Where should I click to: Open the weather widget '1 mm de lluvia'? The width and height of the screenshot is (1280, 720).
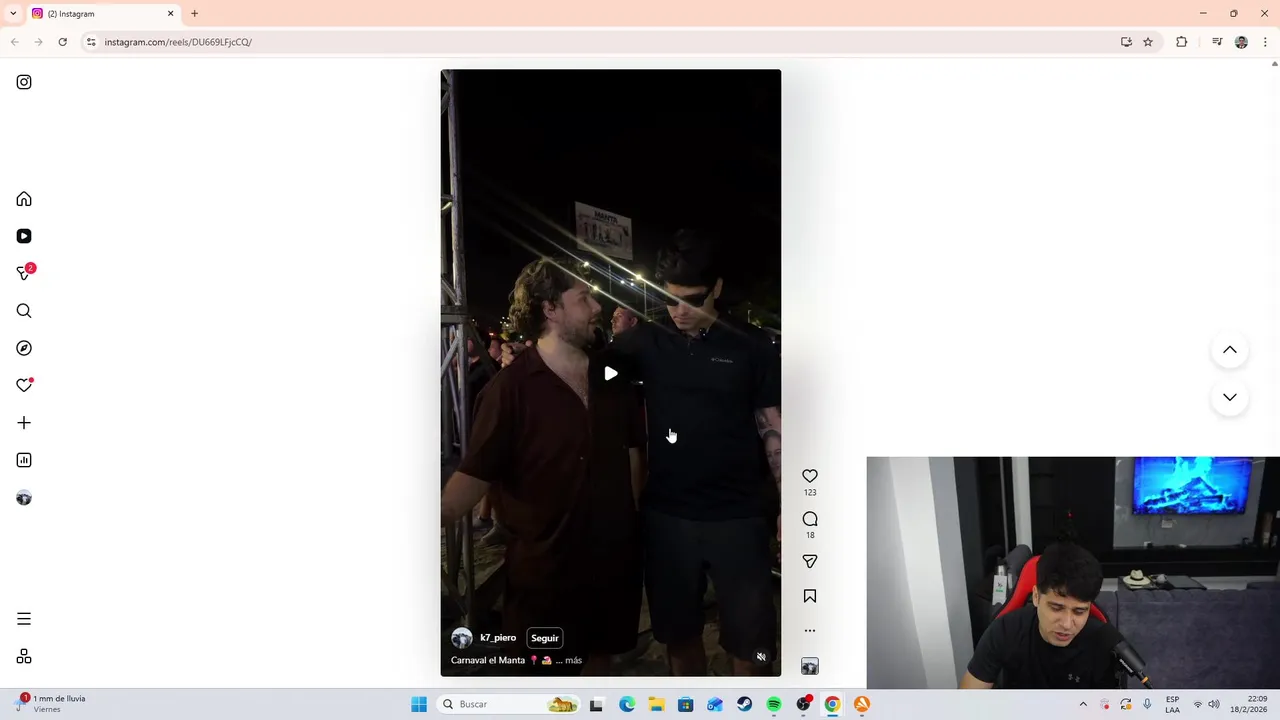52,704
